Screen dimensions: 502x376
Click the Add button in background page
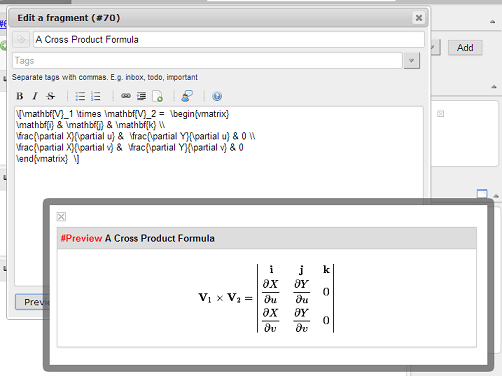(x=465, y=48)
